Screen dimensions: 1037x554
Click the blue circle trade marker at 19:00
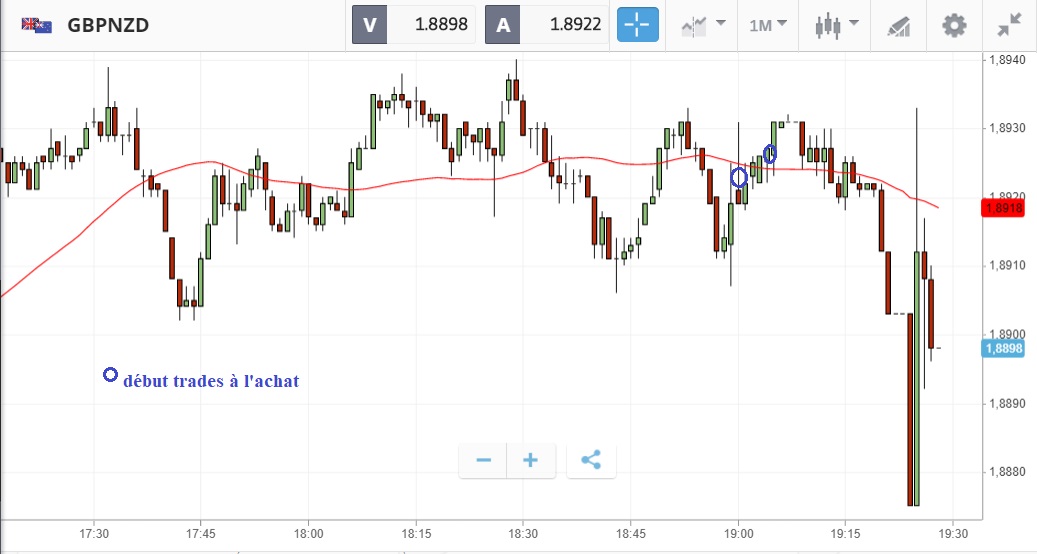point(739,178)
